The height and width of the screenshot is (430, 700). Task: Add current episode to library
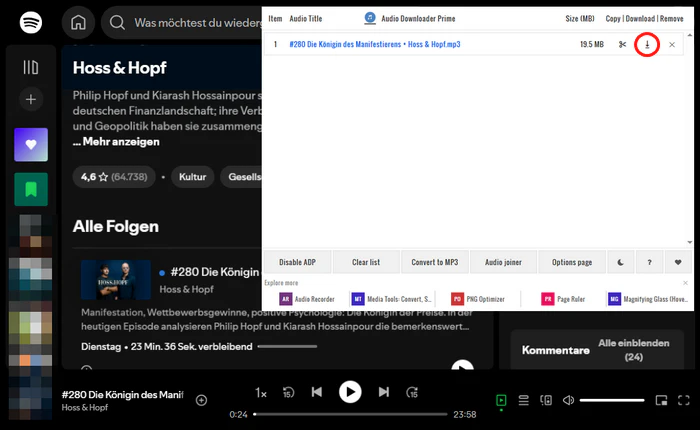(x=201, y=400)
